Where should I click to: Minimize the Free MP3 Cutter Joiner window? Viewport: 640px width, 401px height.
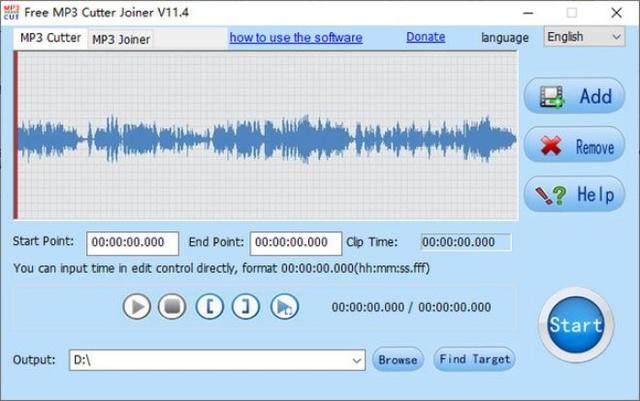click(528, 13)
